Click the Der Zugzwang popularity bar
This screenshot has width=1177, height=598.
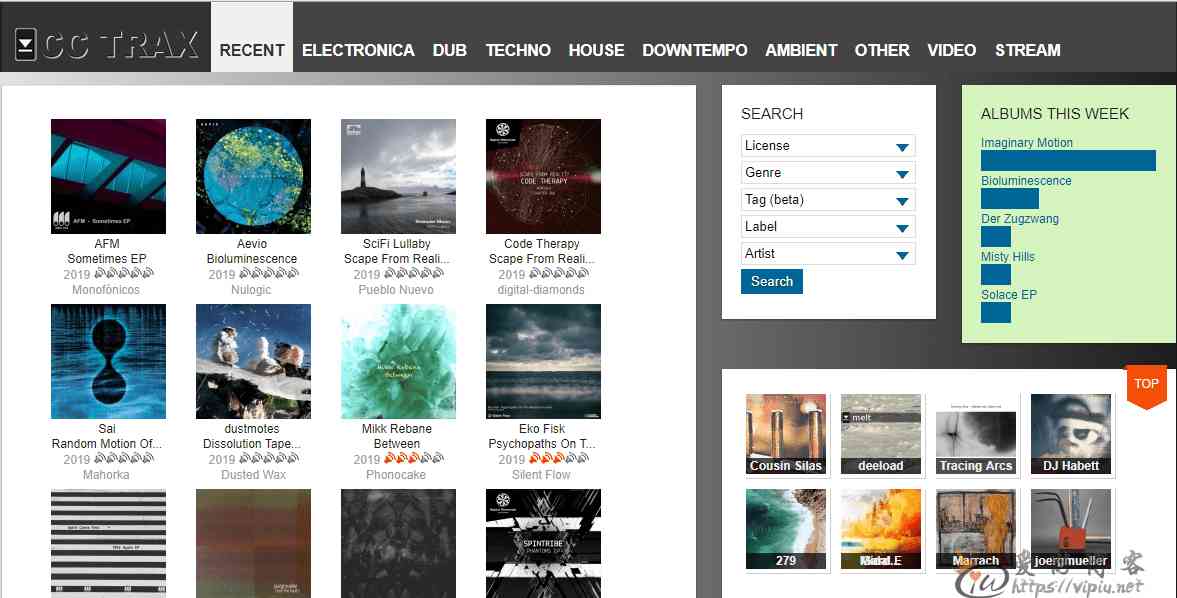point(996,236)
